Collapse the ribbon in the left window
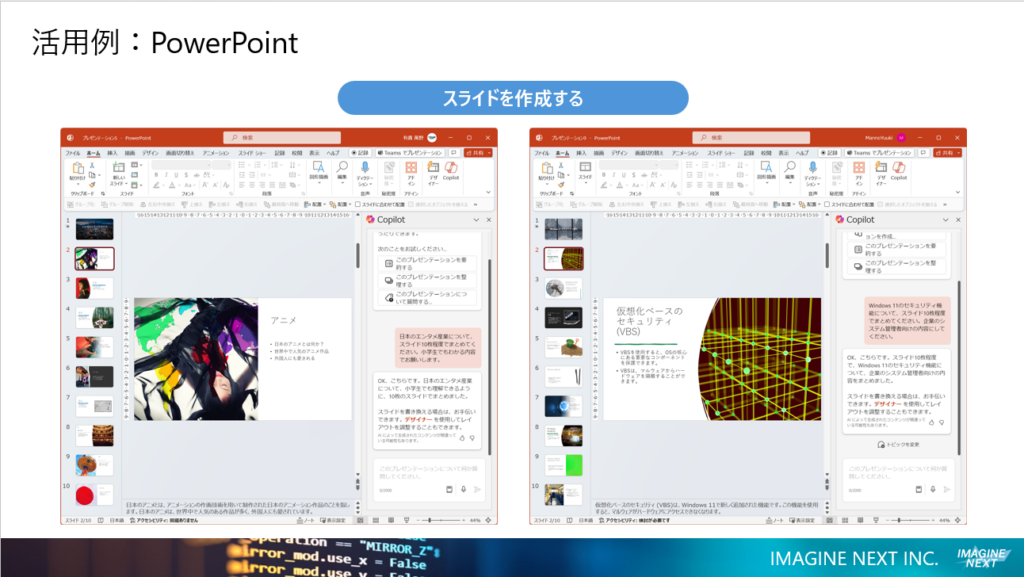 click(x=488, y=193)
